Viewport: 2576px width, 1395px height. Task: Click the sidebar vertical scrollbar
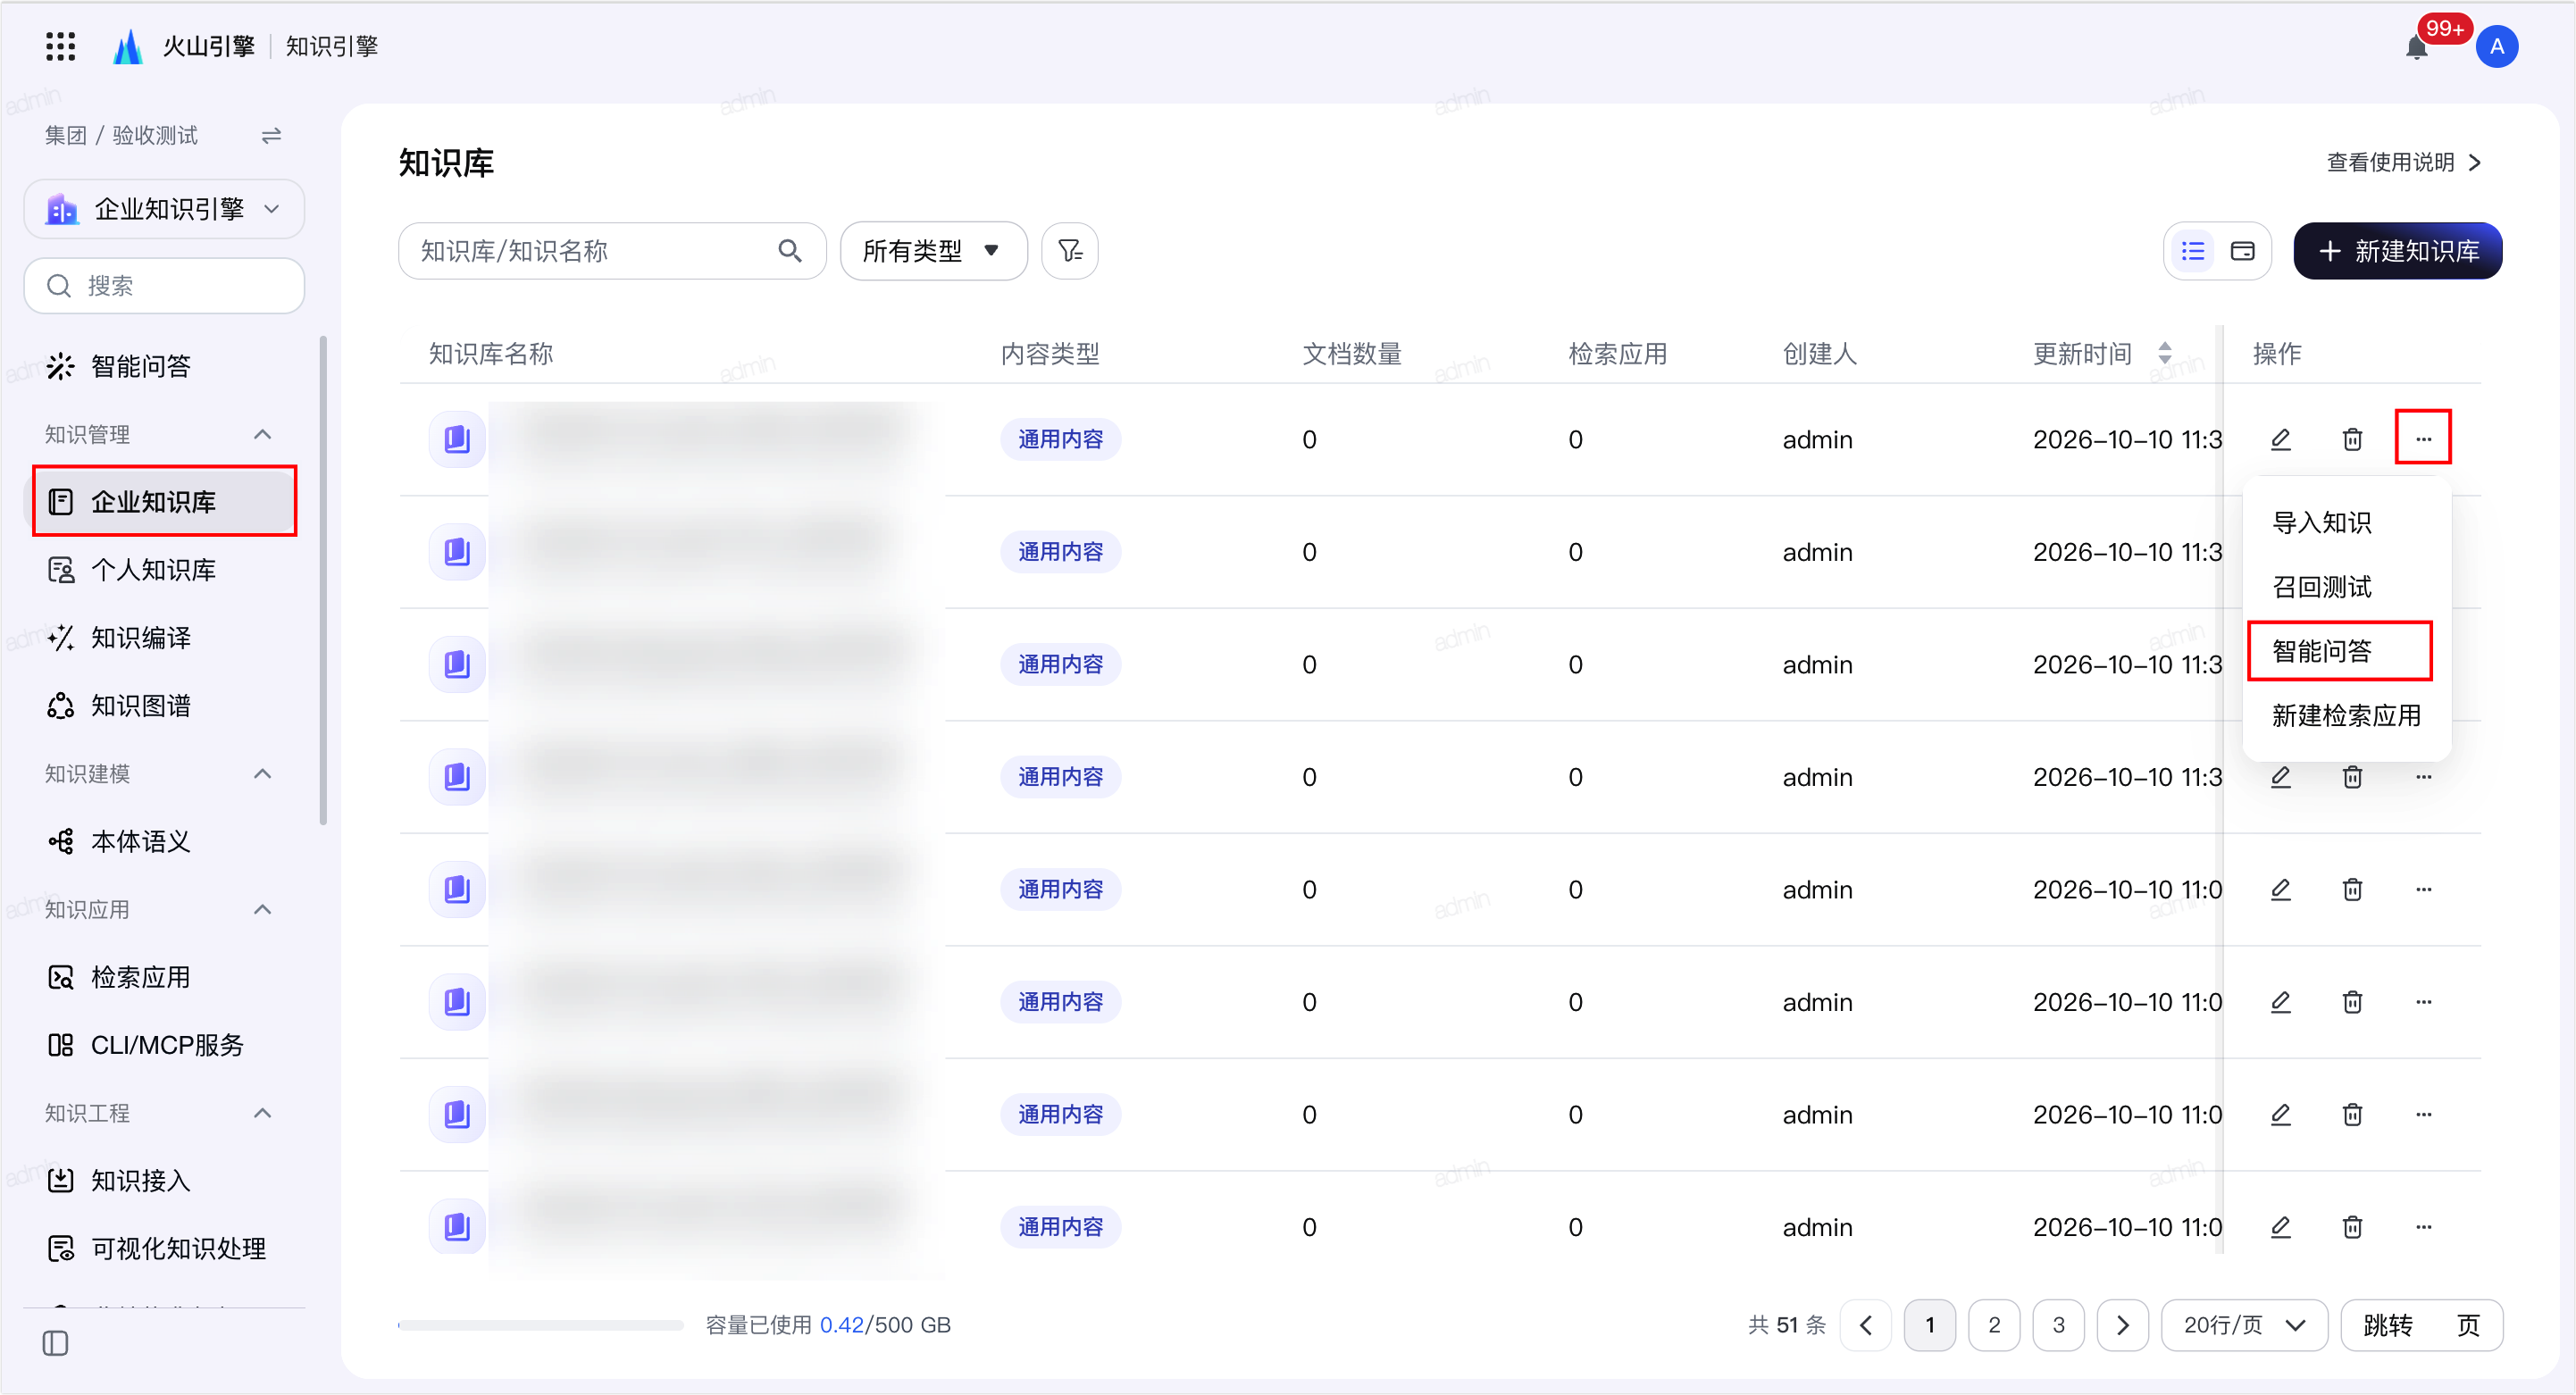(x=323, y=580)
